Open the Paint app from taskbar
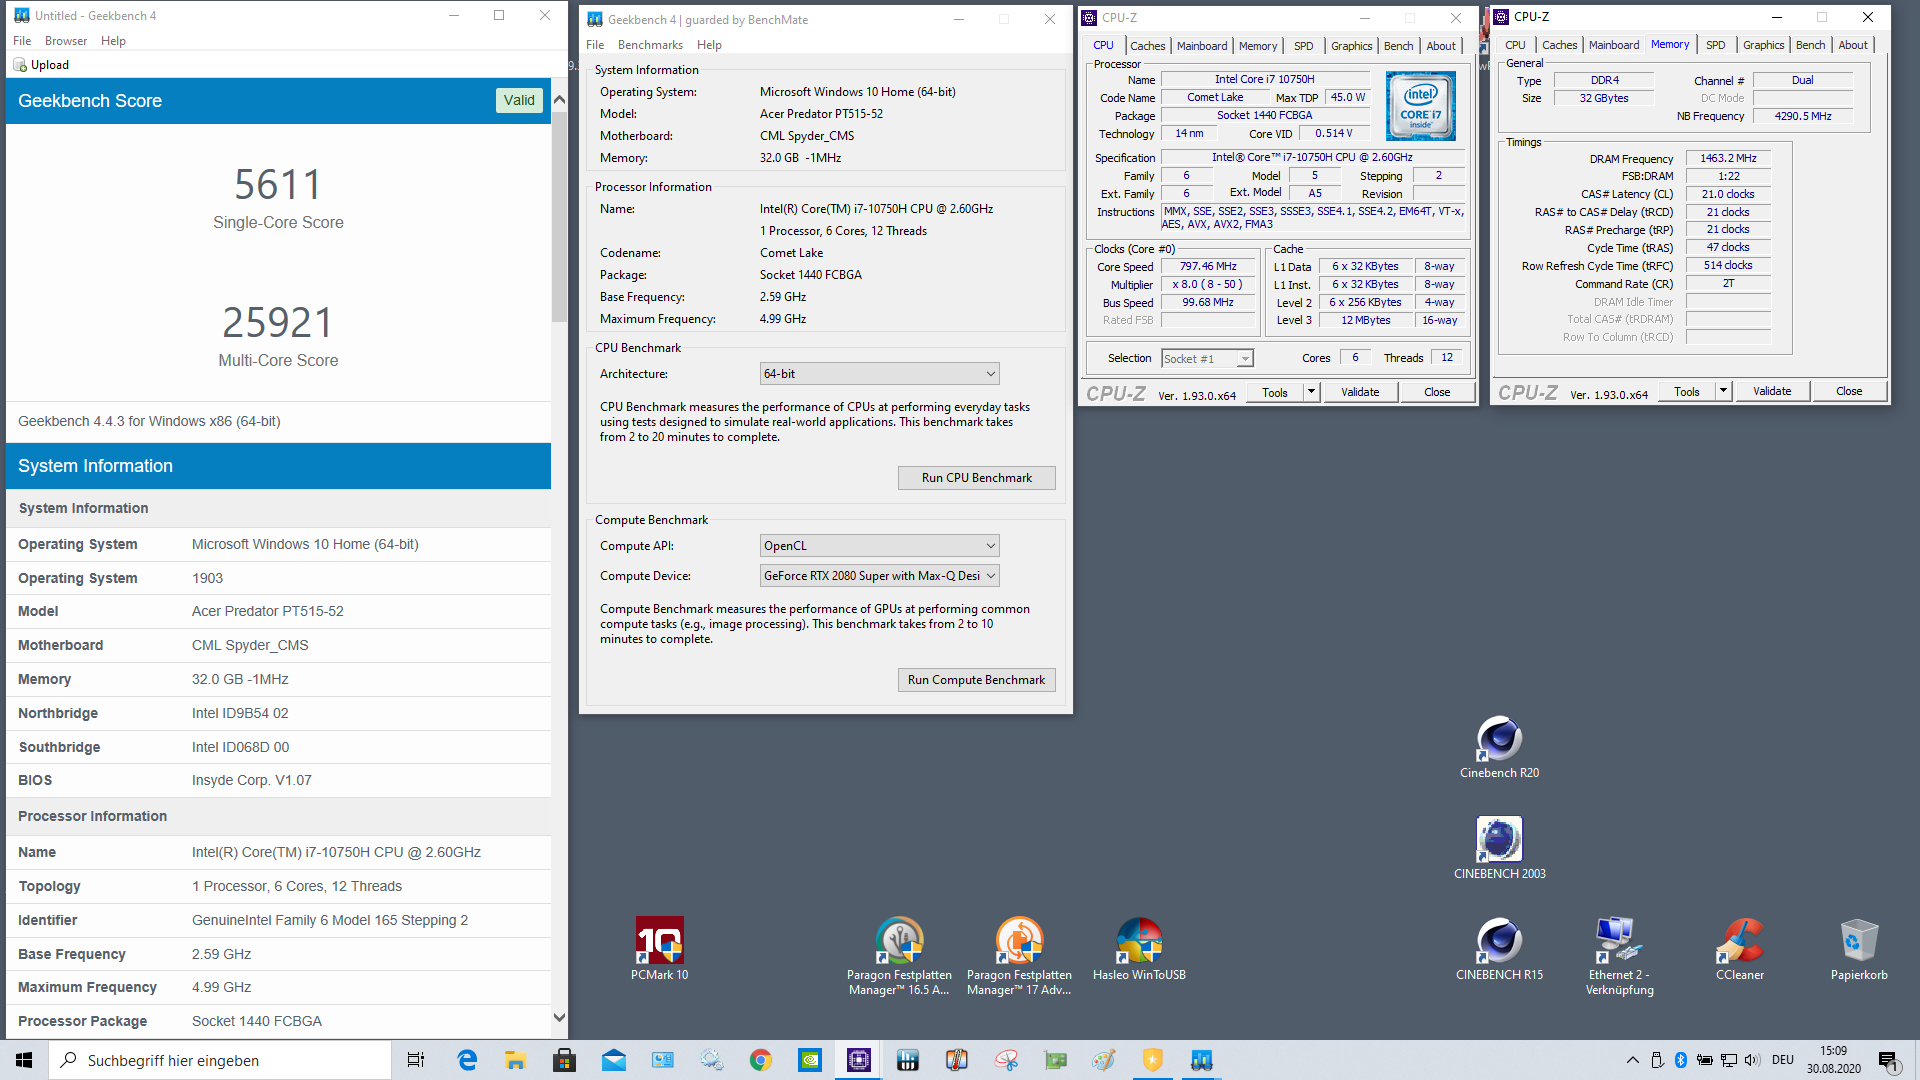This screenshot has height=1080, width=1920. click(x=1104, y=1060)
